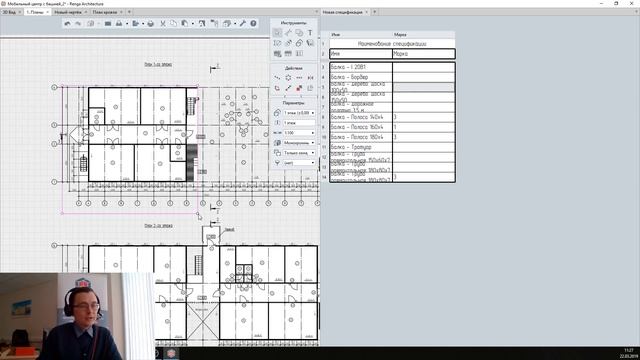Add a new tab with plus in specification pane
Image resolution: width=640 pixels, height=360 pixels.
374,12
